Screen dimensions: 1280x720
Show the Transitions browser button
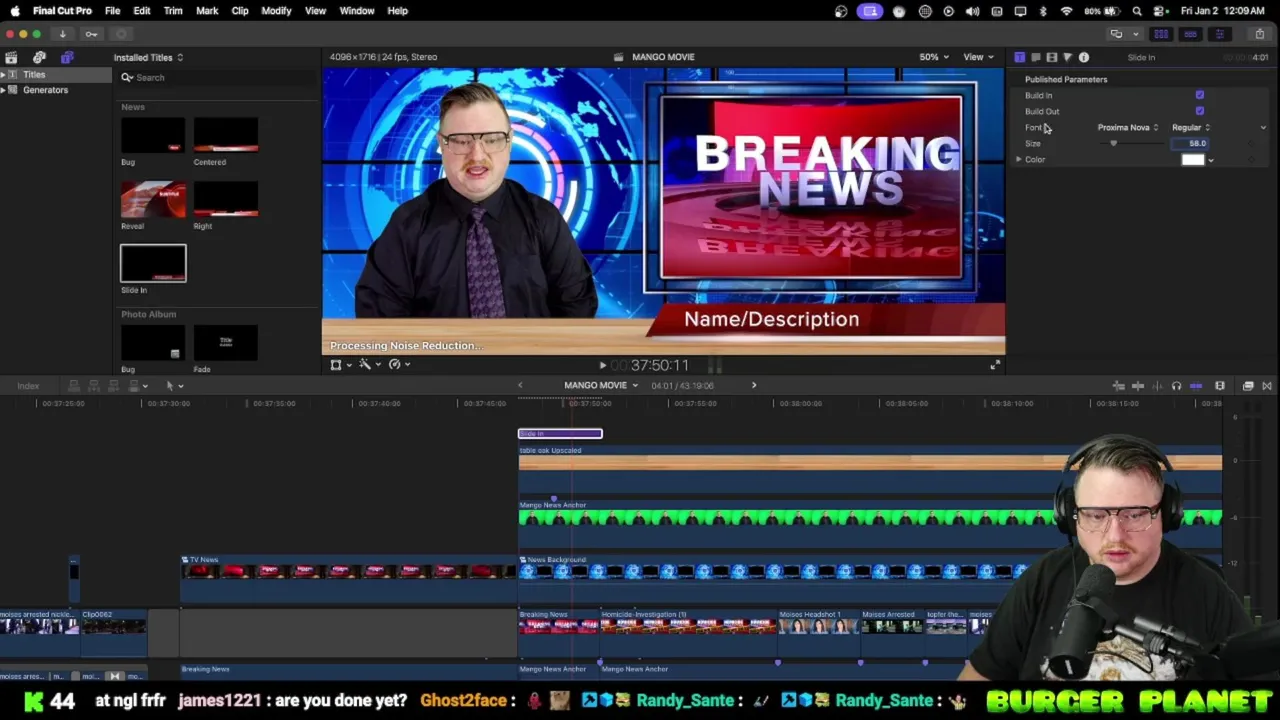pos(1267,386)
